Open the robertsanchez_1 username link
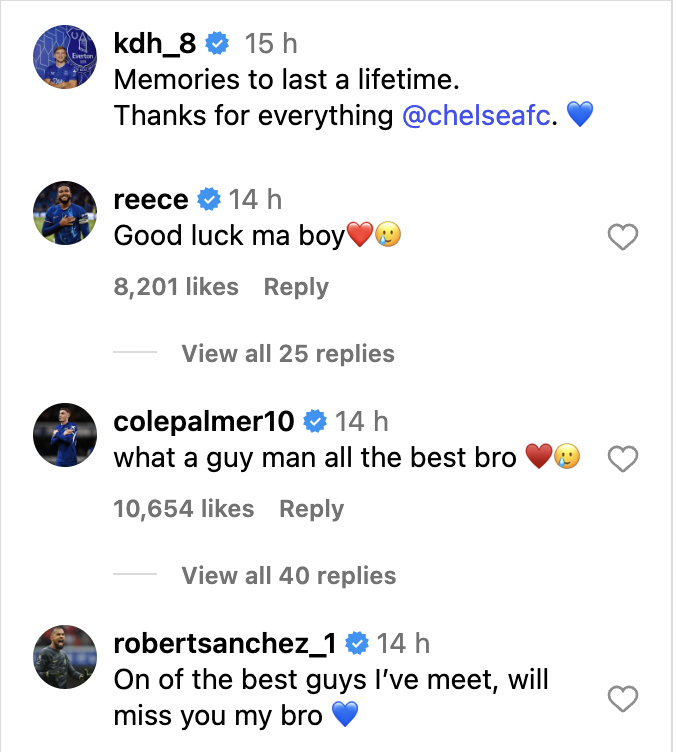The width and height of the screenshot is (676, 752). point(225,644)
